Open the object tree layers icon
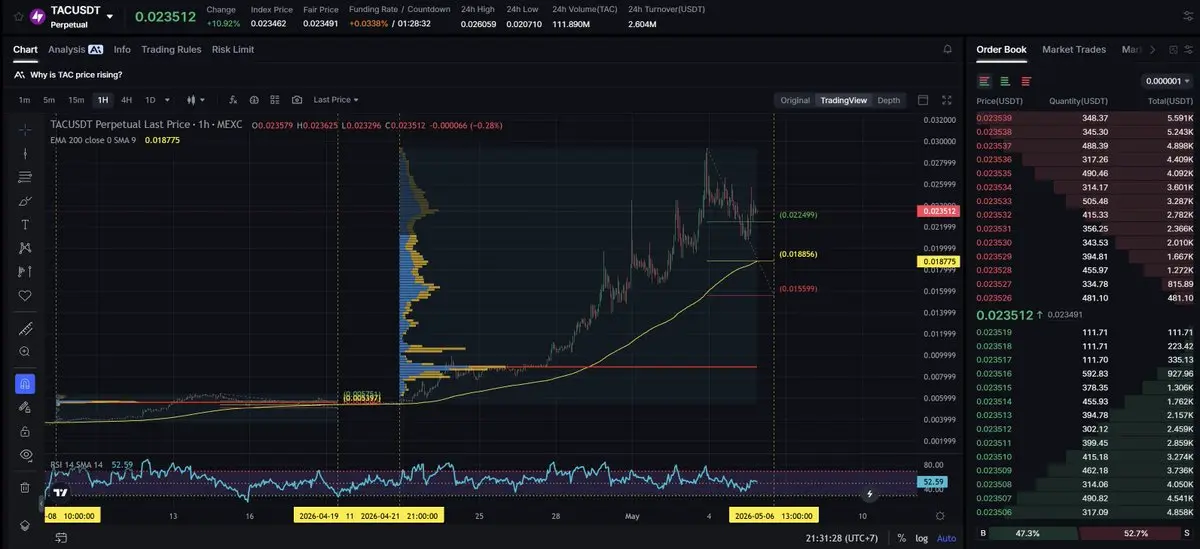1200x549 pixels. (x=25, y=526)
